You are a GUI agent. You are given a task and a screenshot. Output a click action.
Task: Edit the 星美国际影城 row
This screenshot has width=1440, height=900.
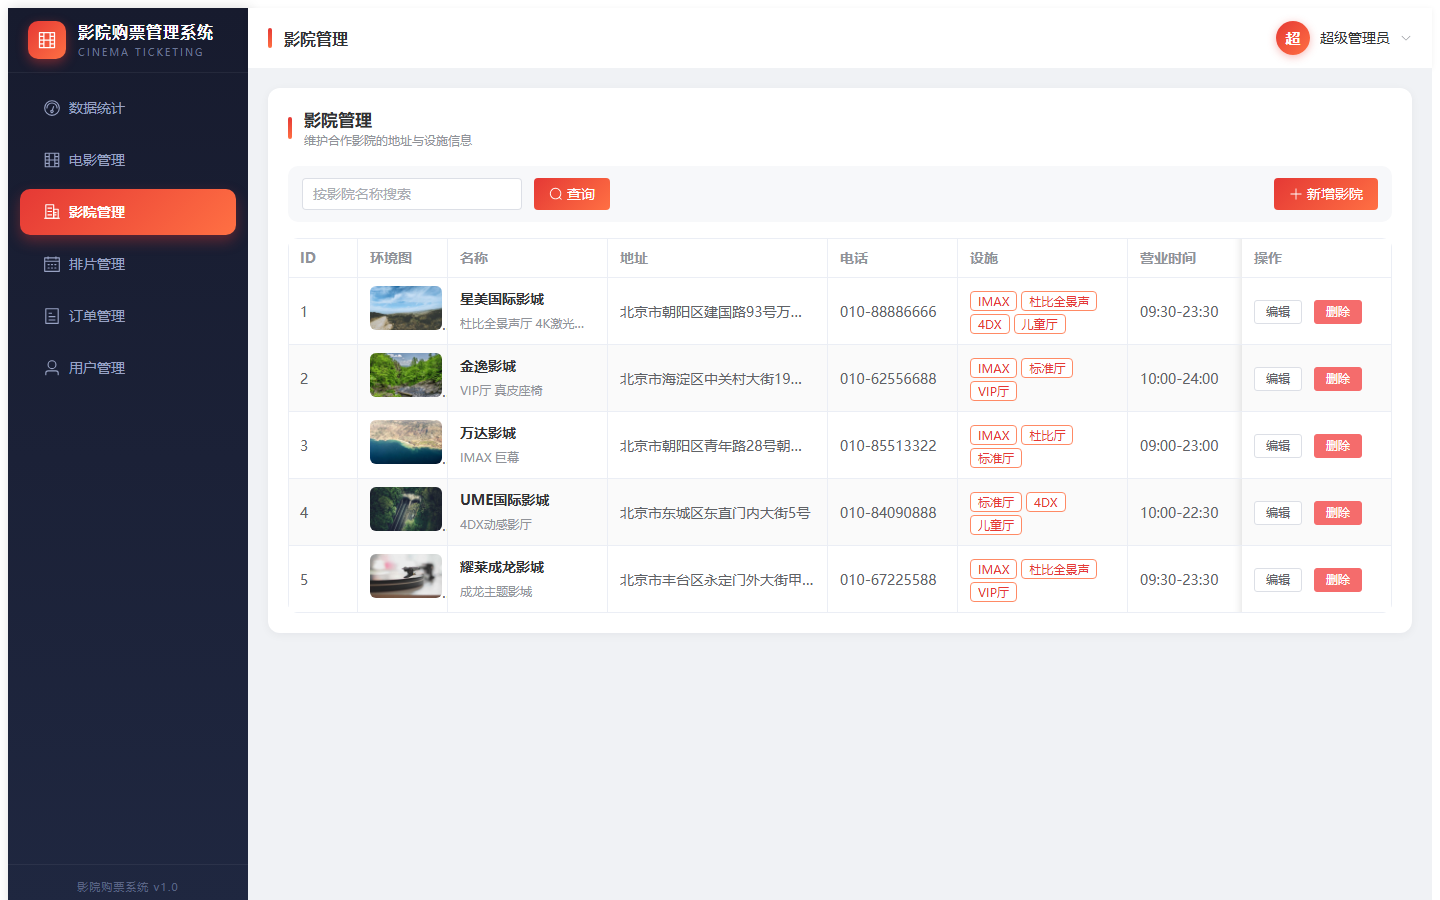[1278, 312]
